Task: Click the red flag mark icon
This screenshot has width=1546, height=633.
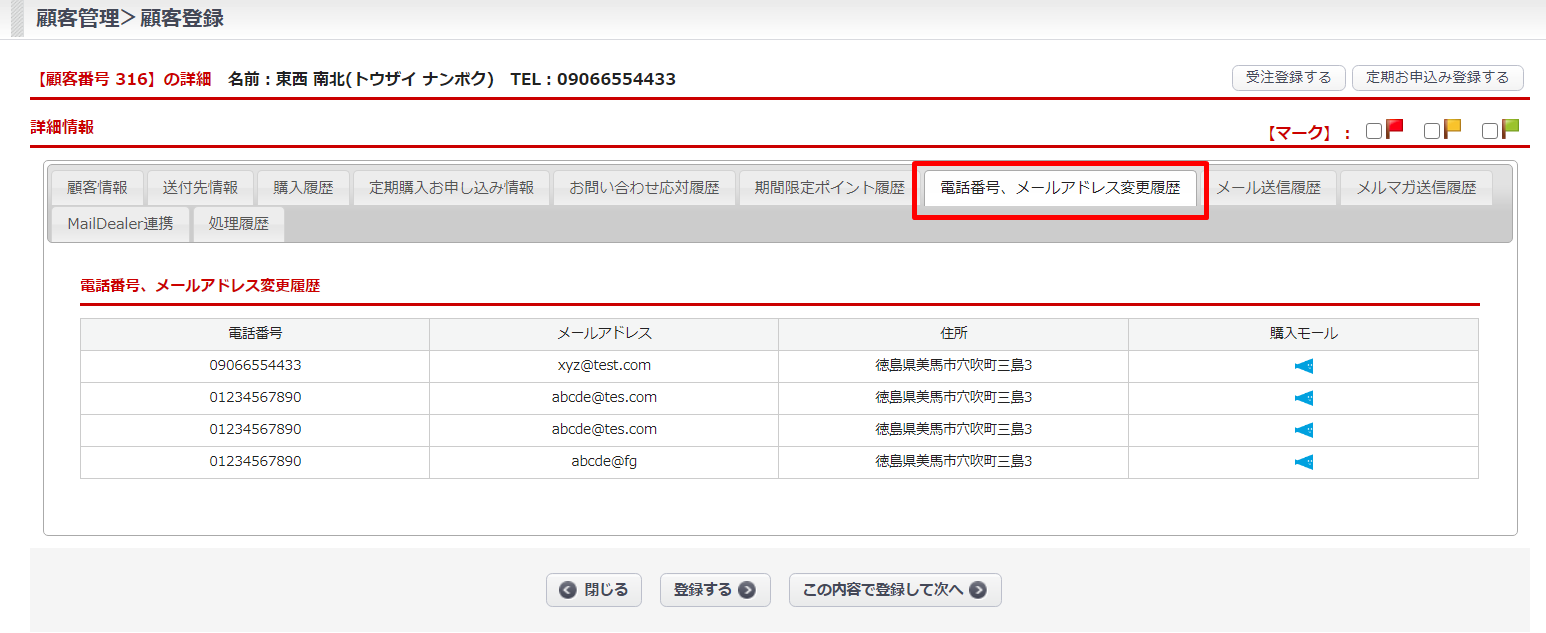Action: [x=1395, y=130]
